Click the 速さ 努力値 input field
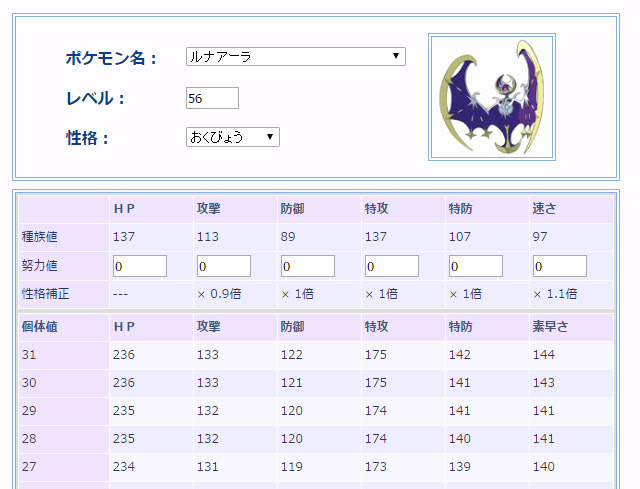 (560, 266)
